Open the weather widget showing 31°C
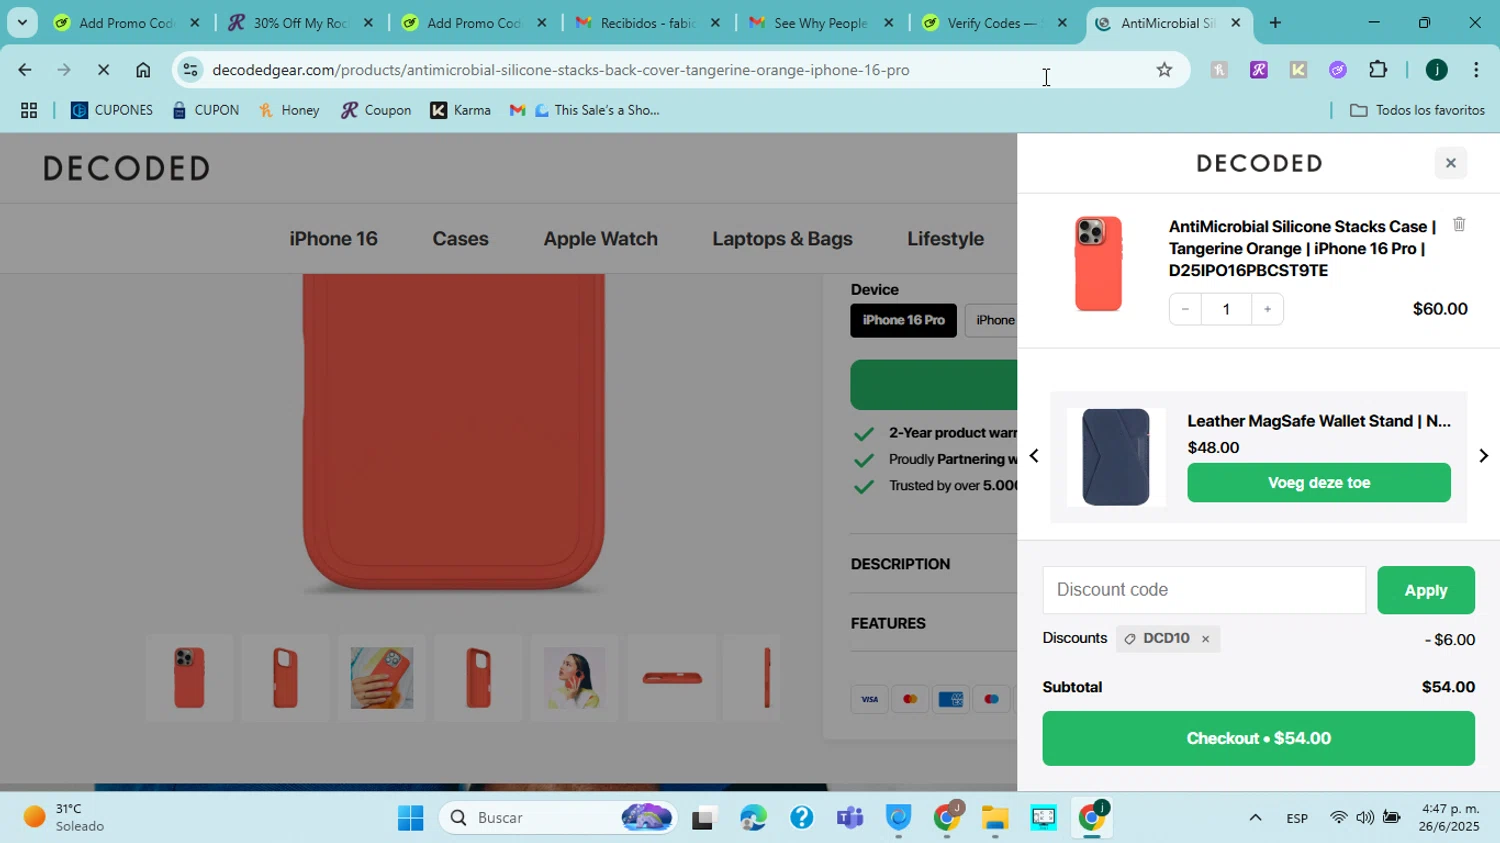Image resolution: width=1500 pixels, height=843 pixels. (66, 818)
